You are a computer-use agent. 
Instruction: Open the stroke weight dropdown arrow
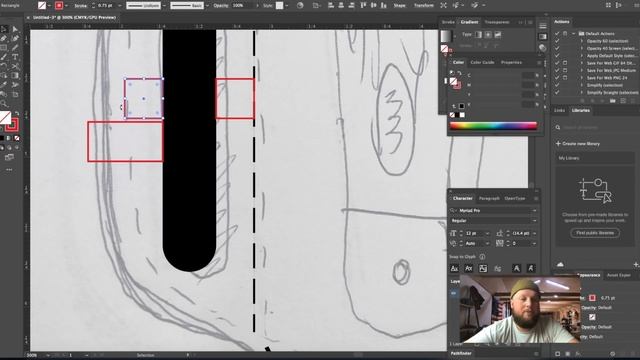tap(120, 6)
